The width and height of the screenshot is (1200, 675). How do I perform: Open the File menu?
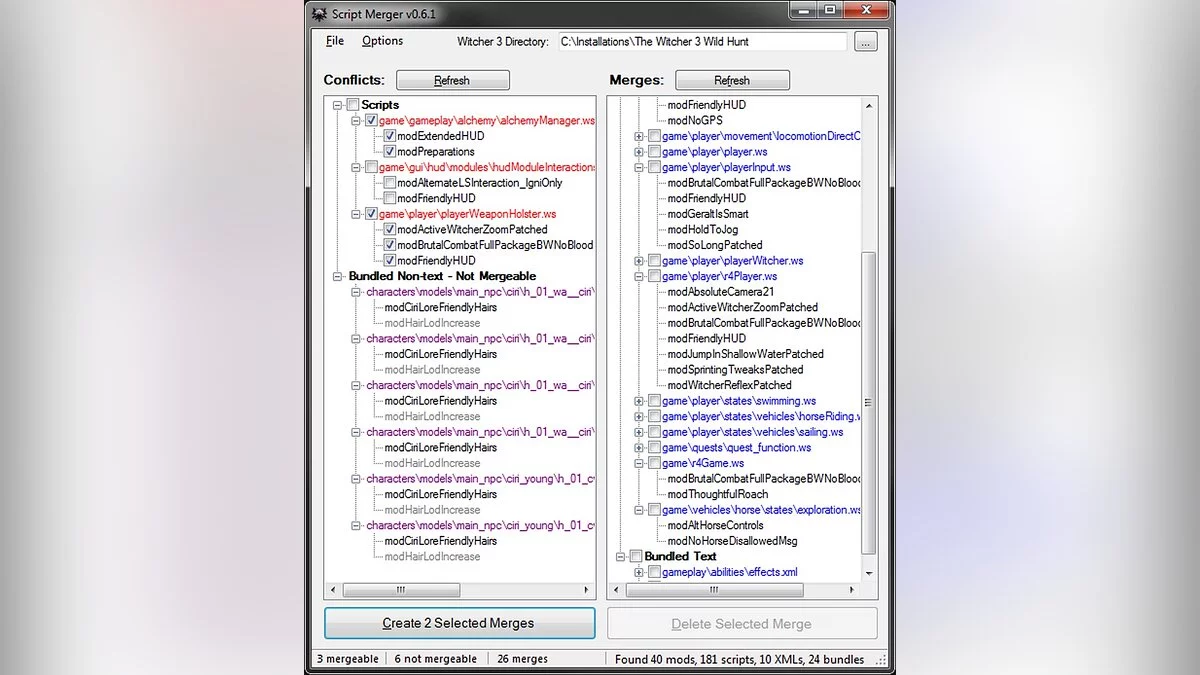(335, 41)
